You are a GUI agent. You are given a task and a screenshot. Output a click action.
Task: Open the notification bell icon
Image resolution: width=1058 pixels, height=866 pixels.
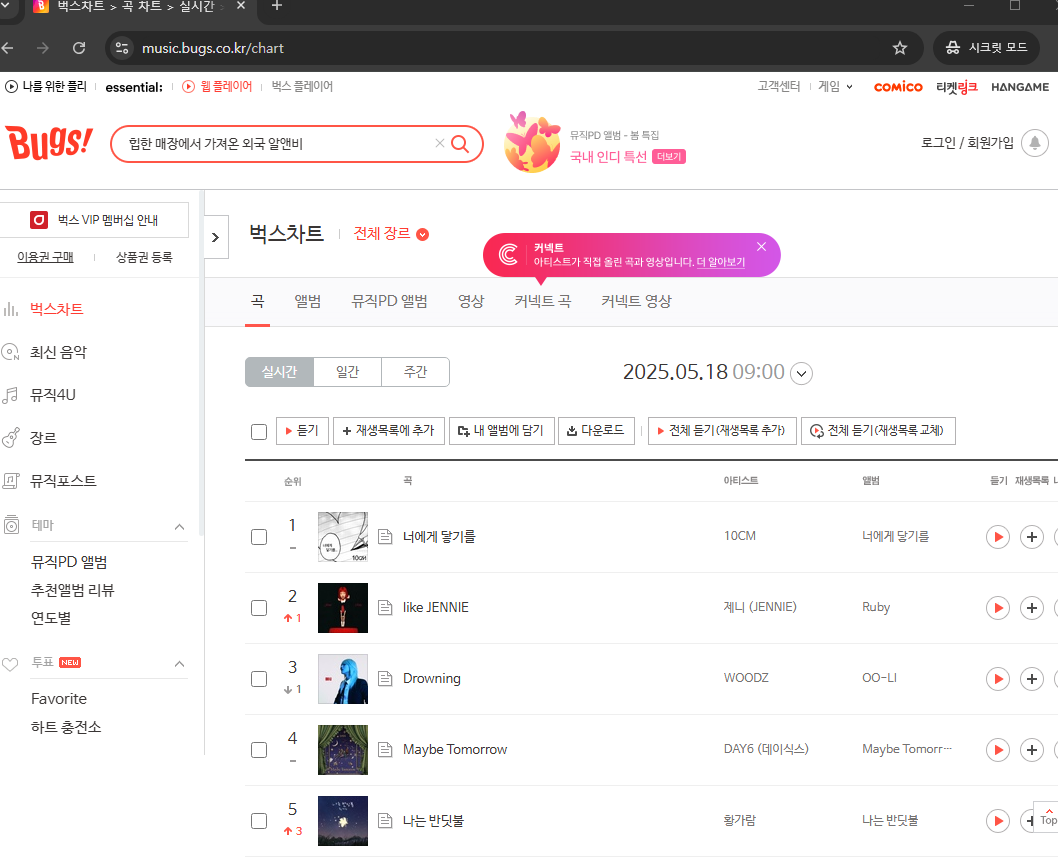1035,142
